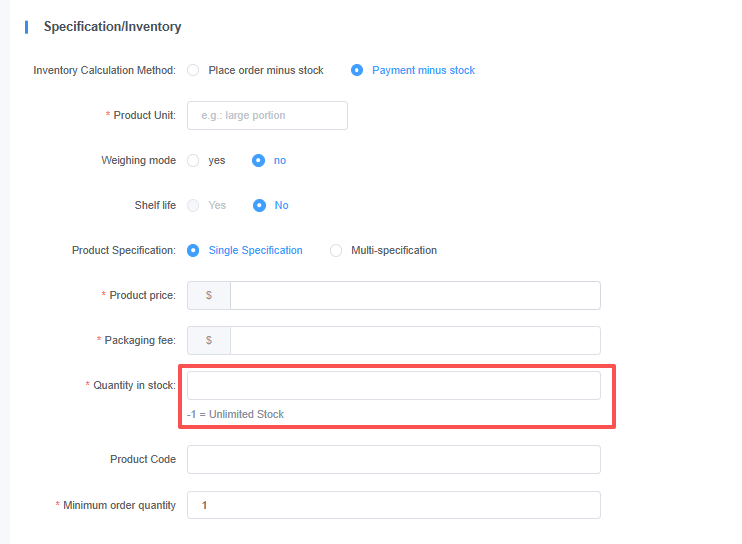Switch to Multi-specification option

[x=336, y=251]
